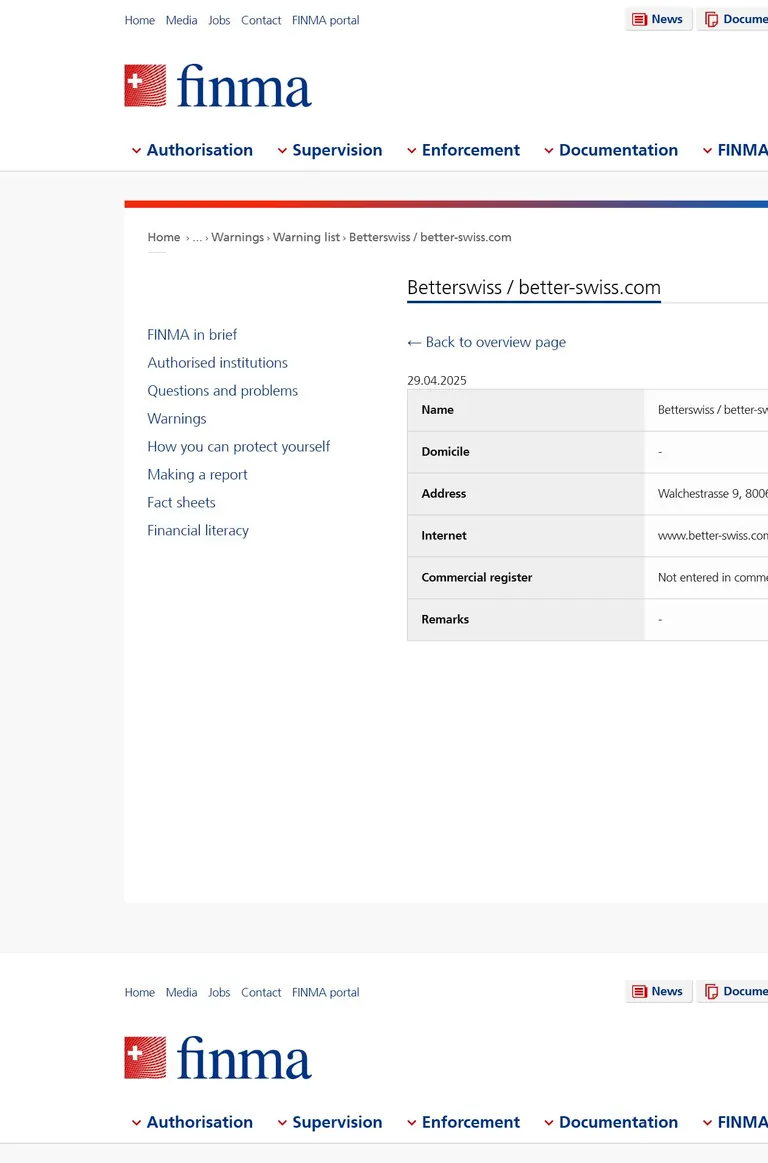Expand the Enforcement menu in top navigation

click(464, 150)
